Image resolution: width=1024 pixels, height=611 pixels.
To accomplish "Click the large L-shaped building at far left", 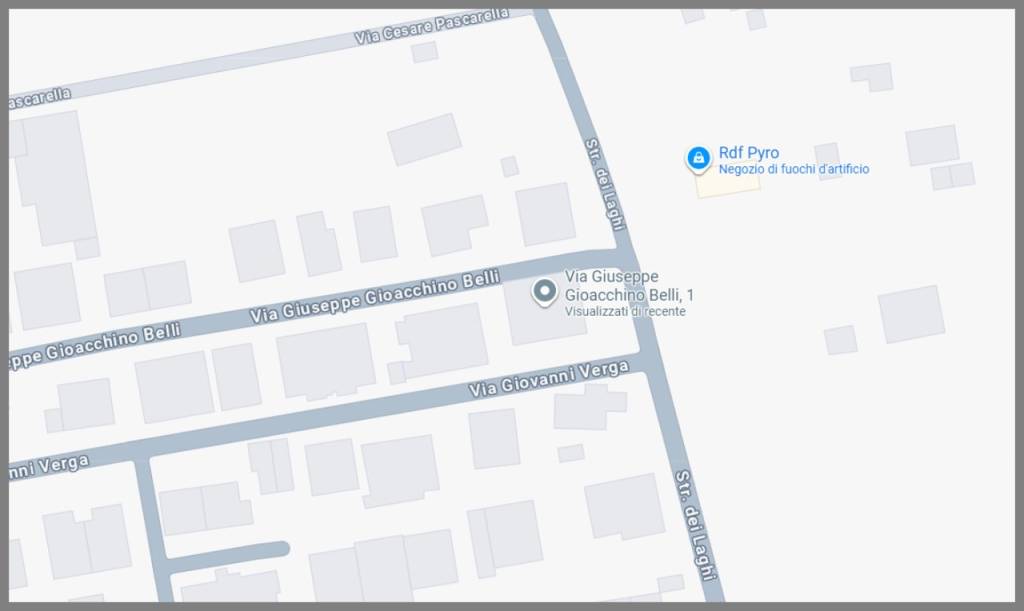I will (x=54, y=180).
